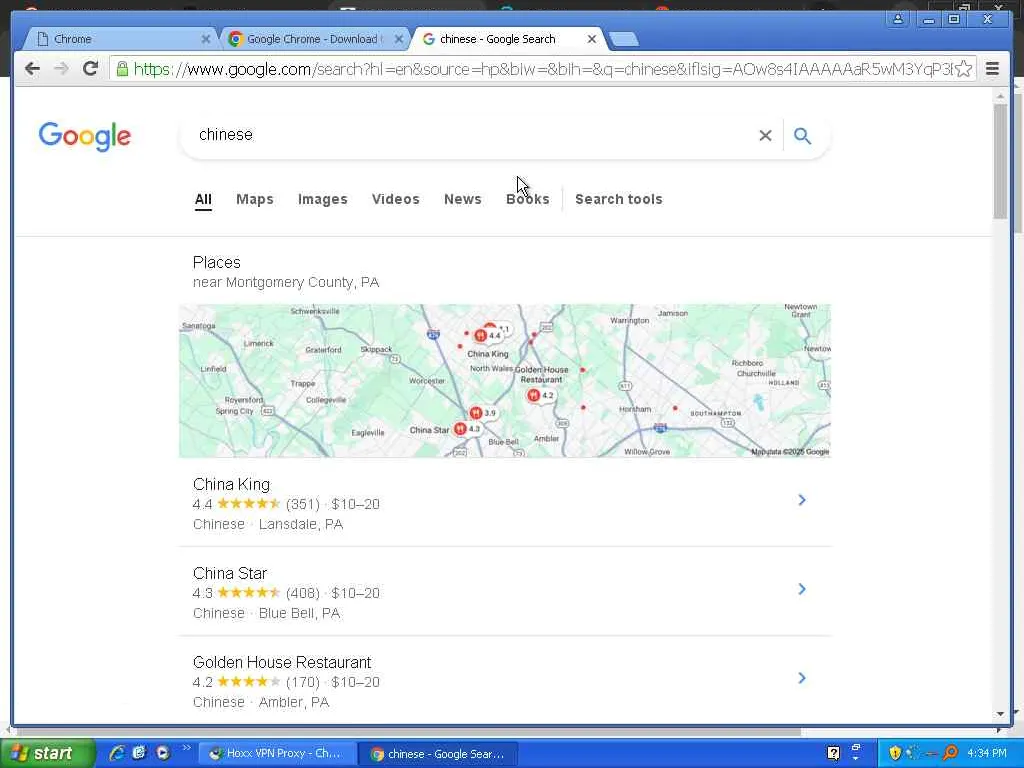The image size is (1024, 768).
Task: Show more quick launch items chevron
Action: (x=186, y=748)
